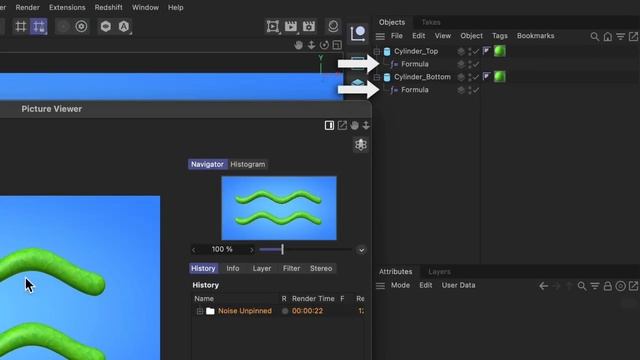Click the Object Manager search icon
This screenshot has height=360, width=640.
tap(595, 37)
